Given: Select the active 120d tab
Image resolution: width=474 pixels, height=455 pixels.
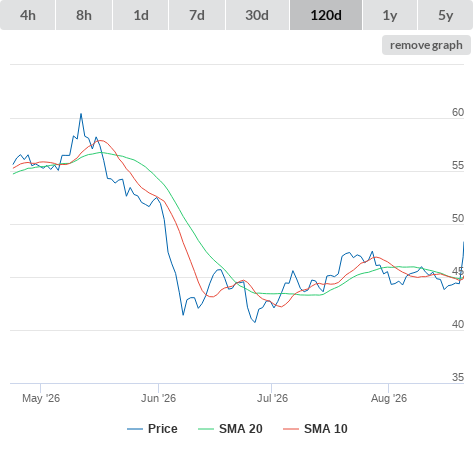Looking at the screenshot, I should [326, 15].
